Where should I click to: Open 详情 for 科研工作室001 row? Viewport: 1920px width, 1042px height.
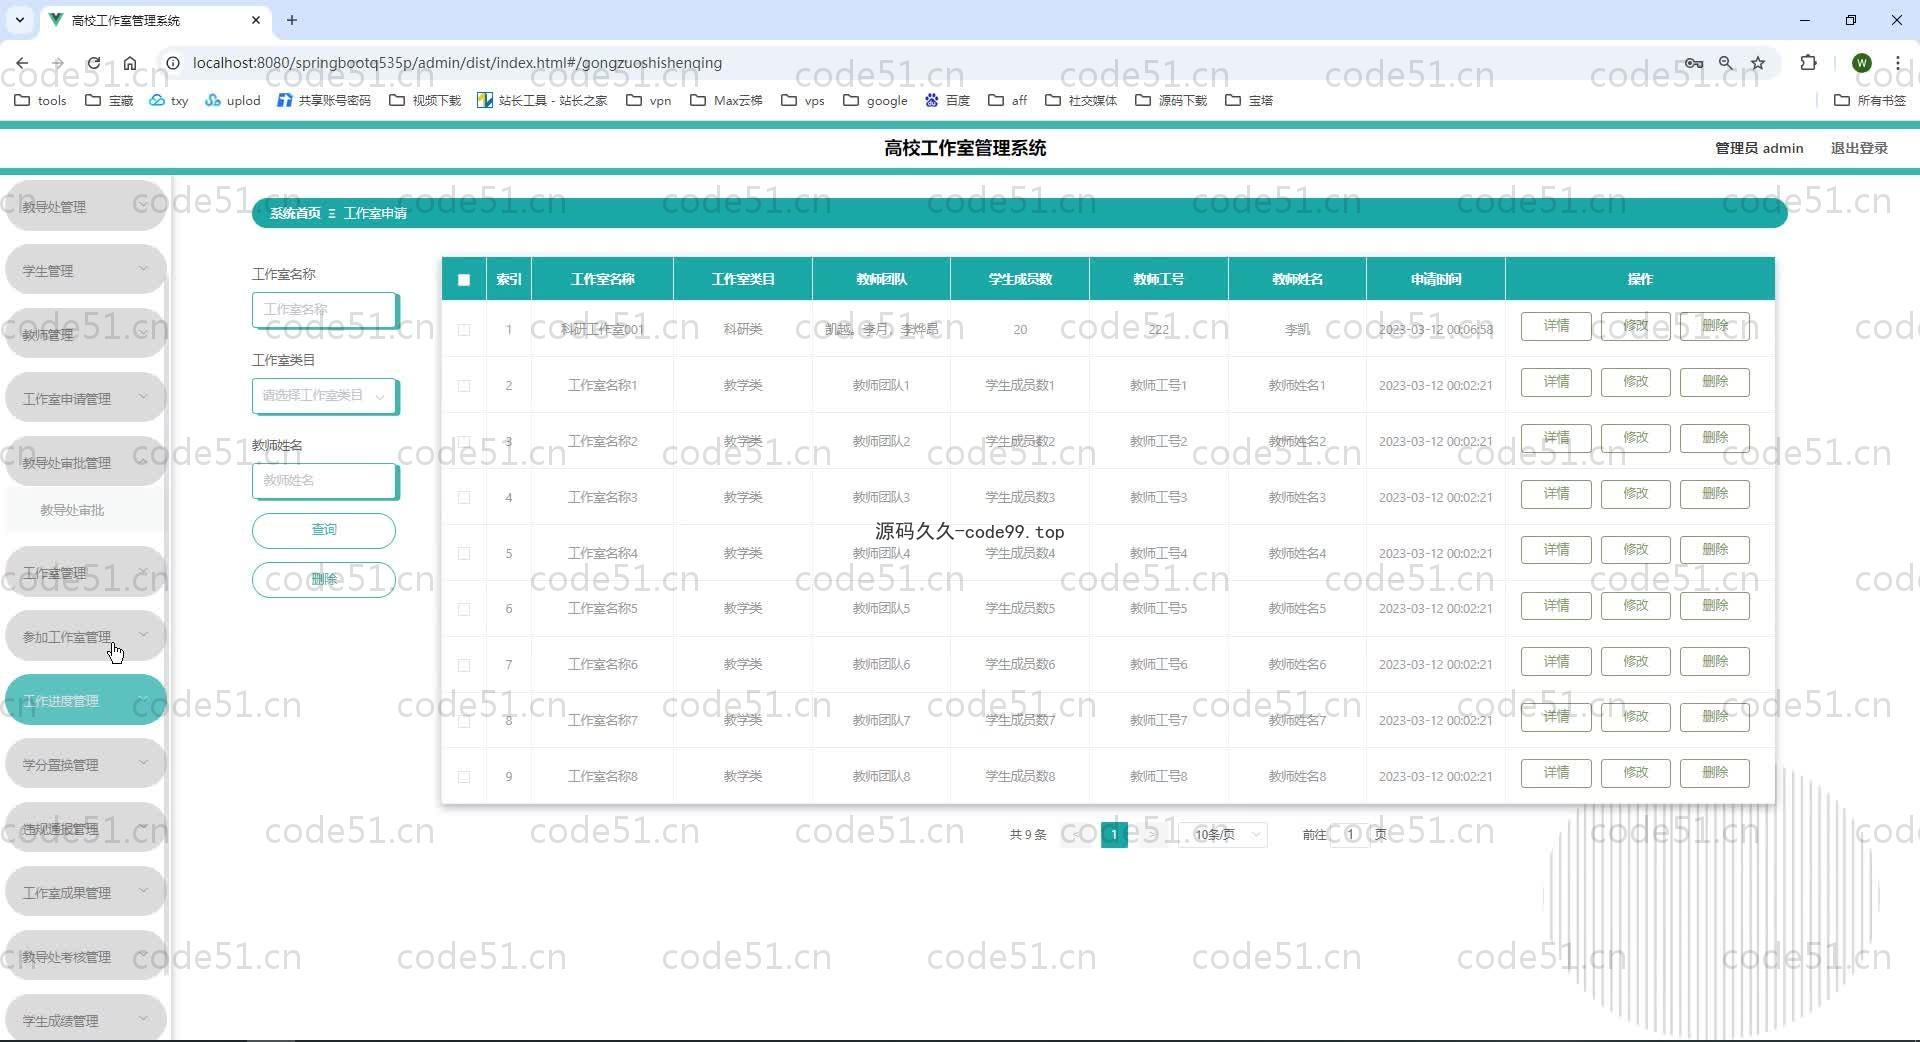1556,326
